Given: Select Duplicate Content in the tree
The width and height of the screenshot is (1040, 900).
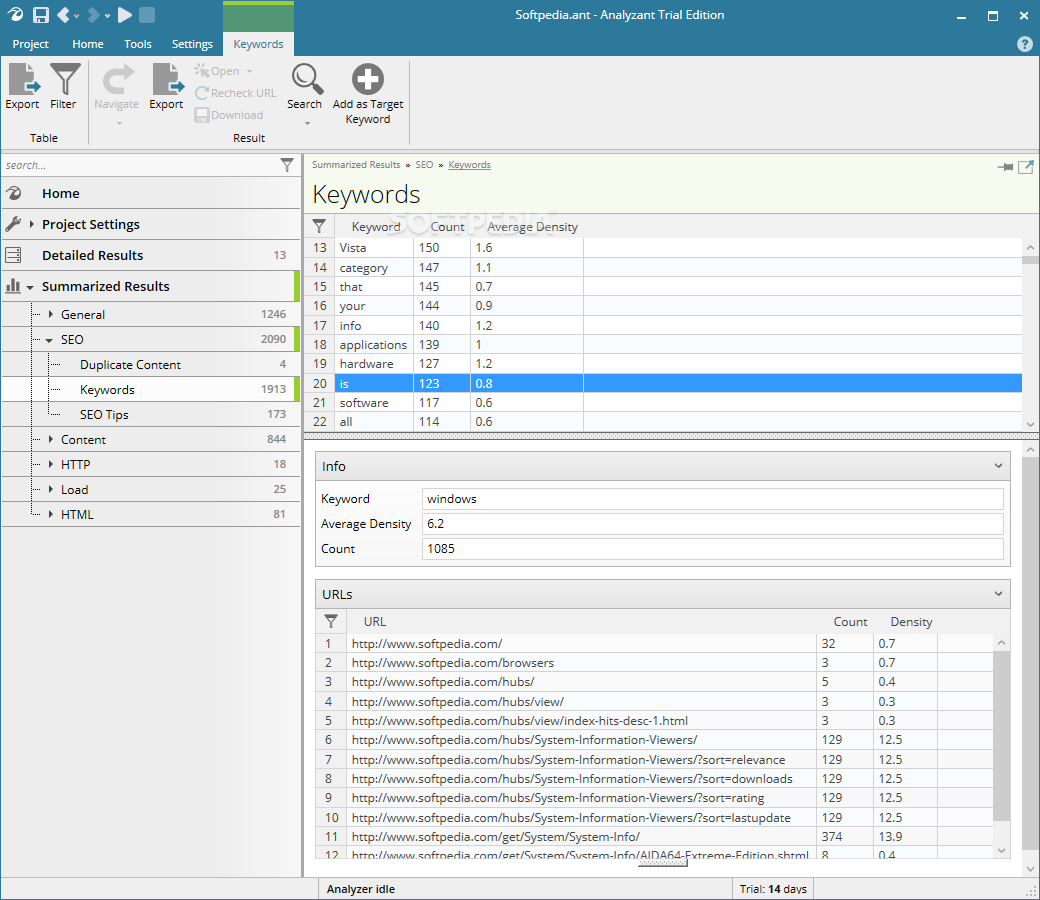Looking at the screenshot, I should tap(130, 365).
